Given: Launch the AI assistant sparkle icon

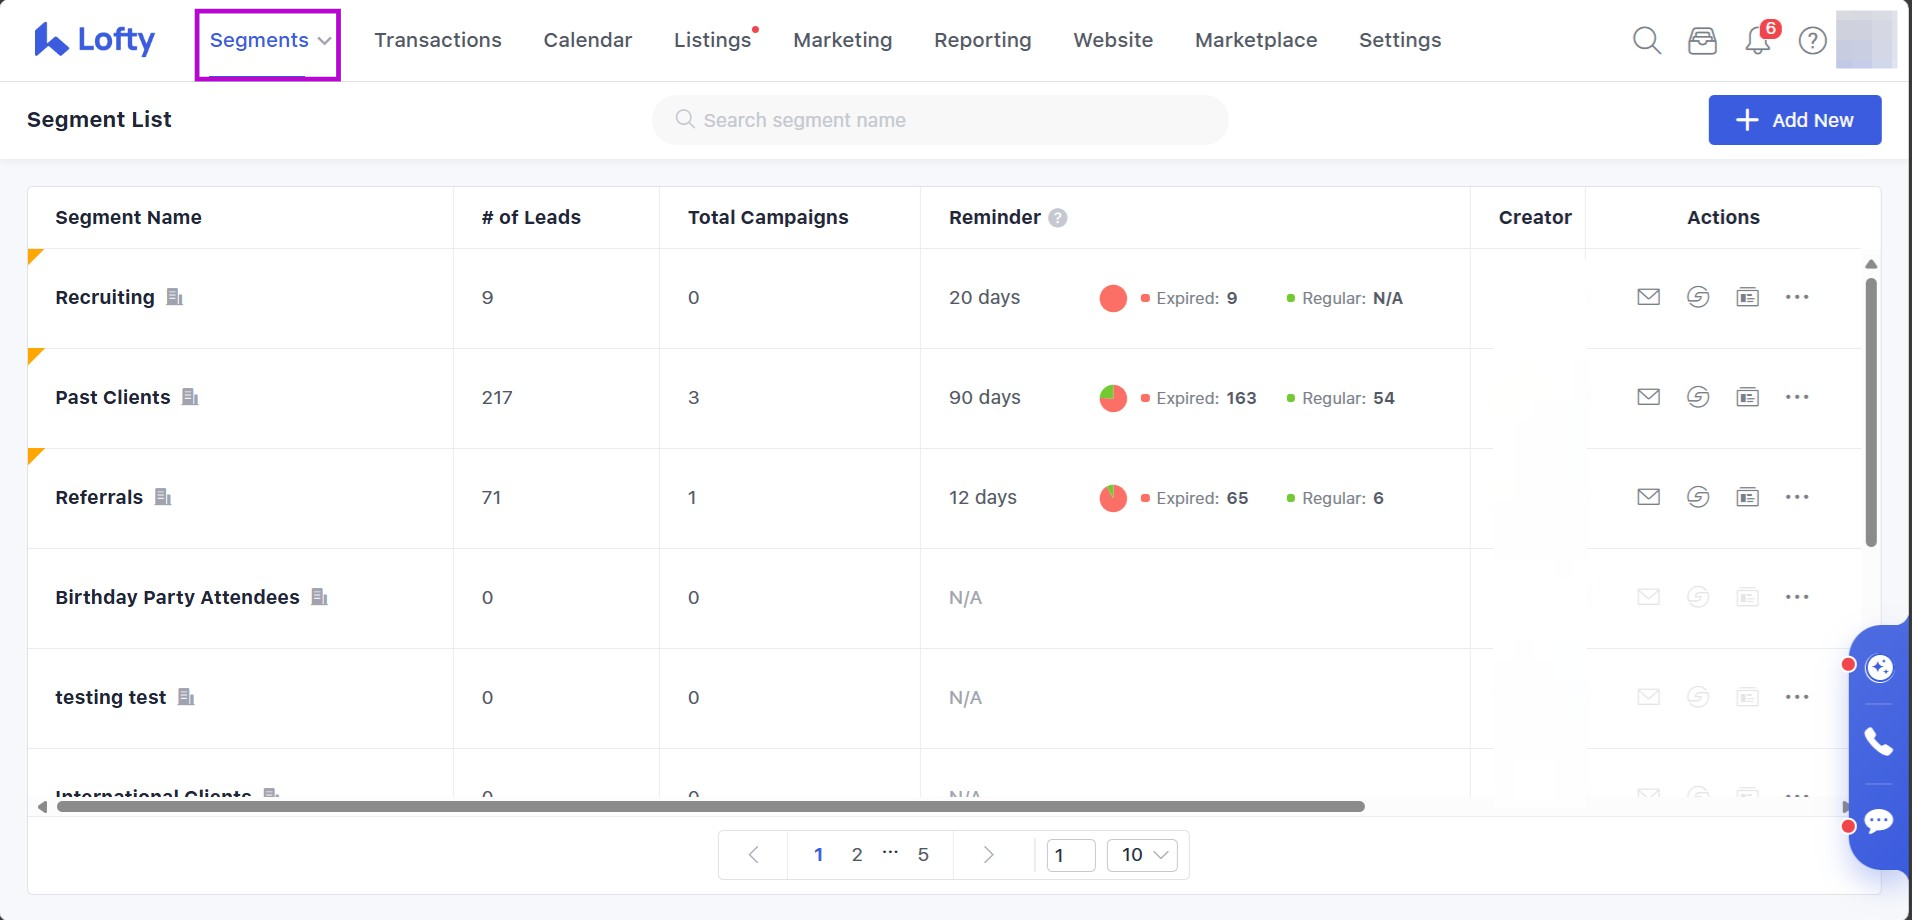Looking at the screenshot, I should (1879, 668).
